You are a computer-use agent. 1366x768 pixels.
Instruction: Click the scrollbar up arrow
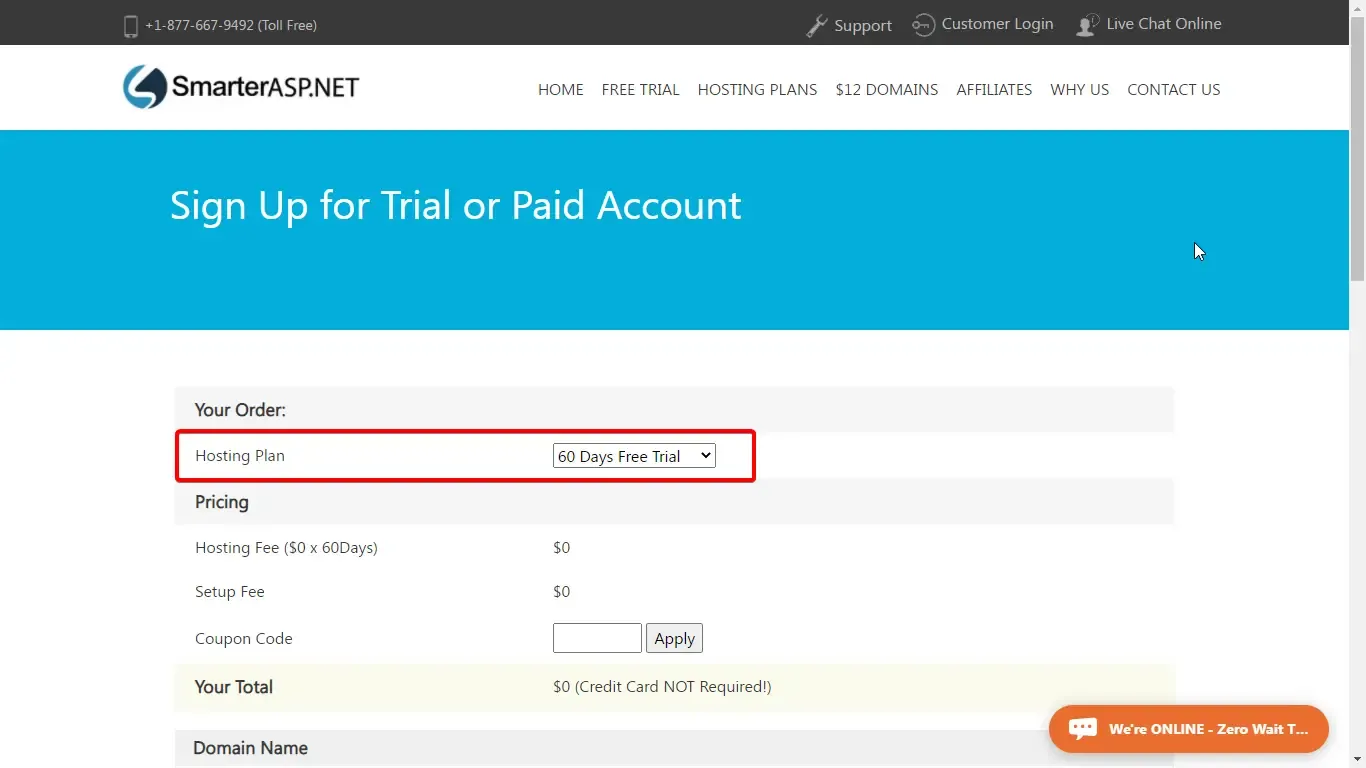[x=1357, y=8]
